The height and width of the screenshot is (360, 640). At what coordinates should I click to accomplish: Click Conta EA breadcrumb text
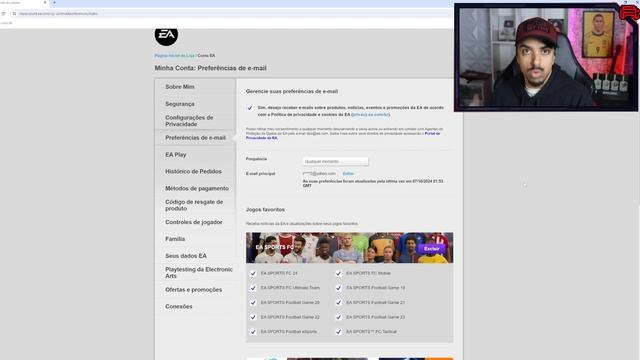tap(206, 56)
